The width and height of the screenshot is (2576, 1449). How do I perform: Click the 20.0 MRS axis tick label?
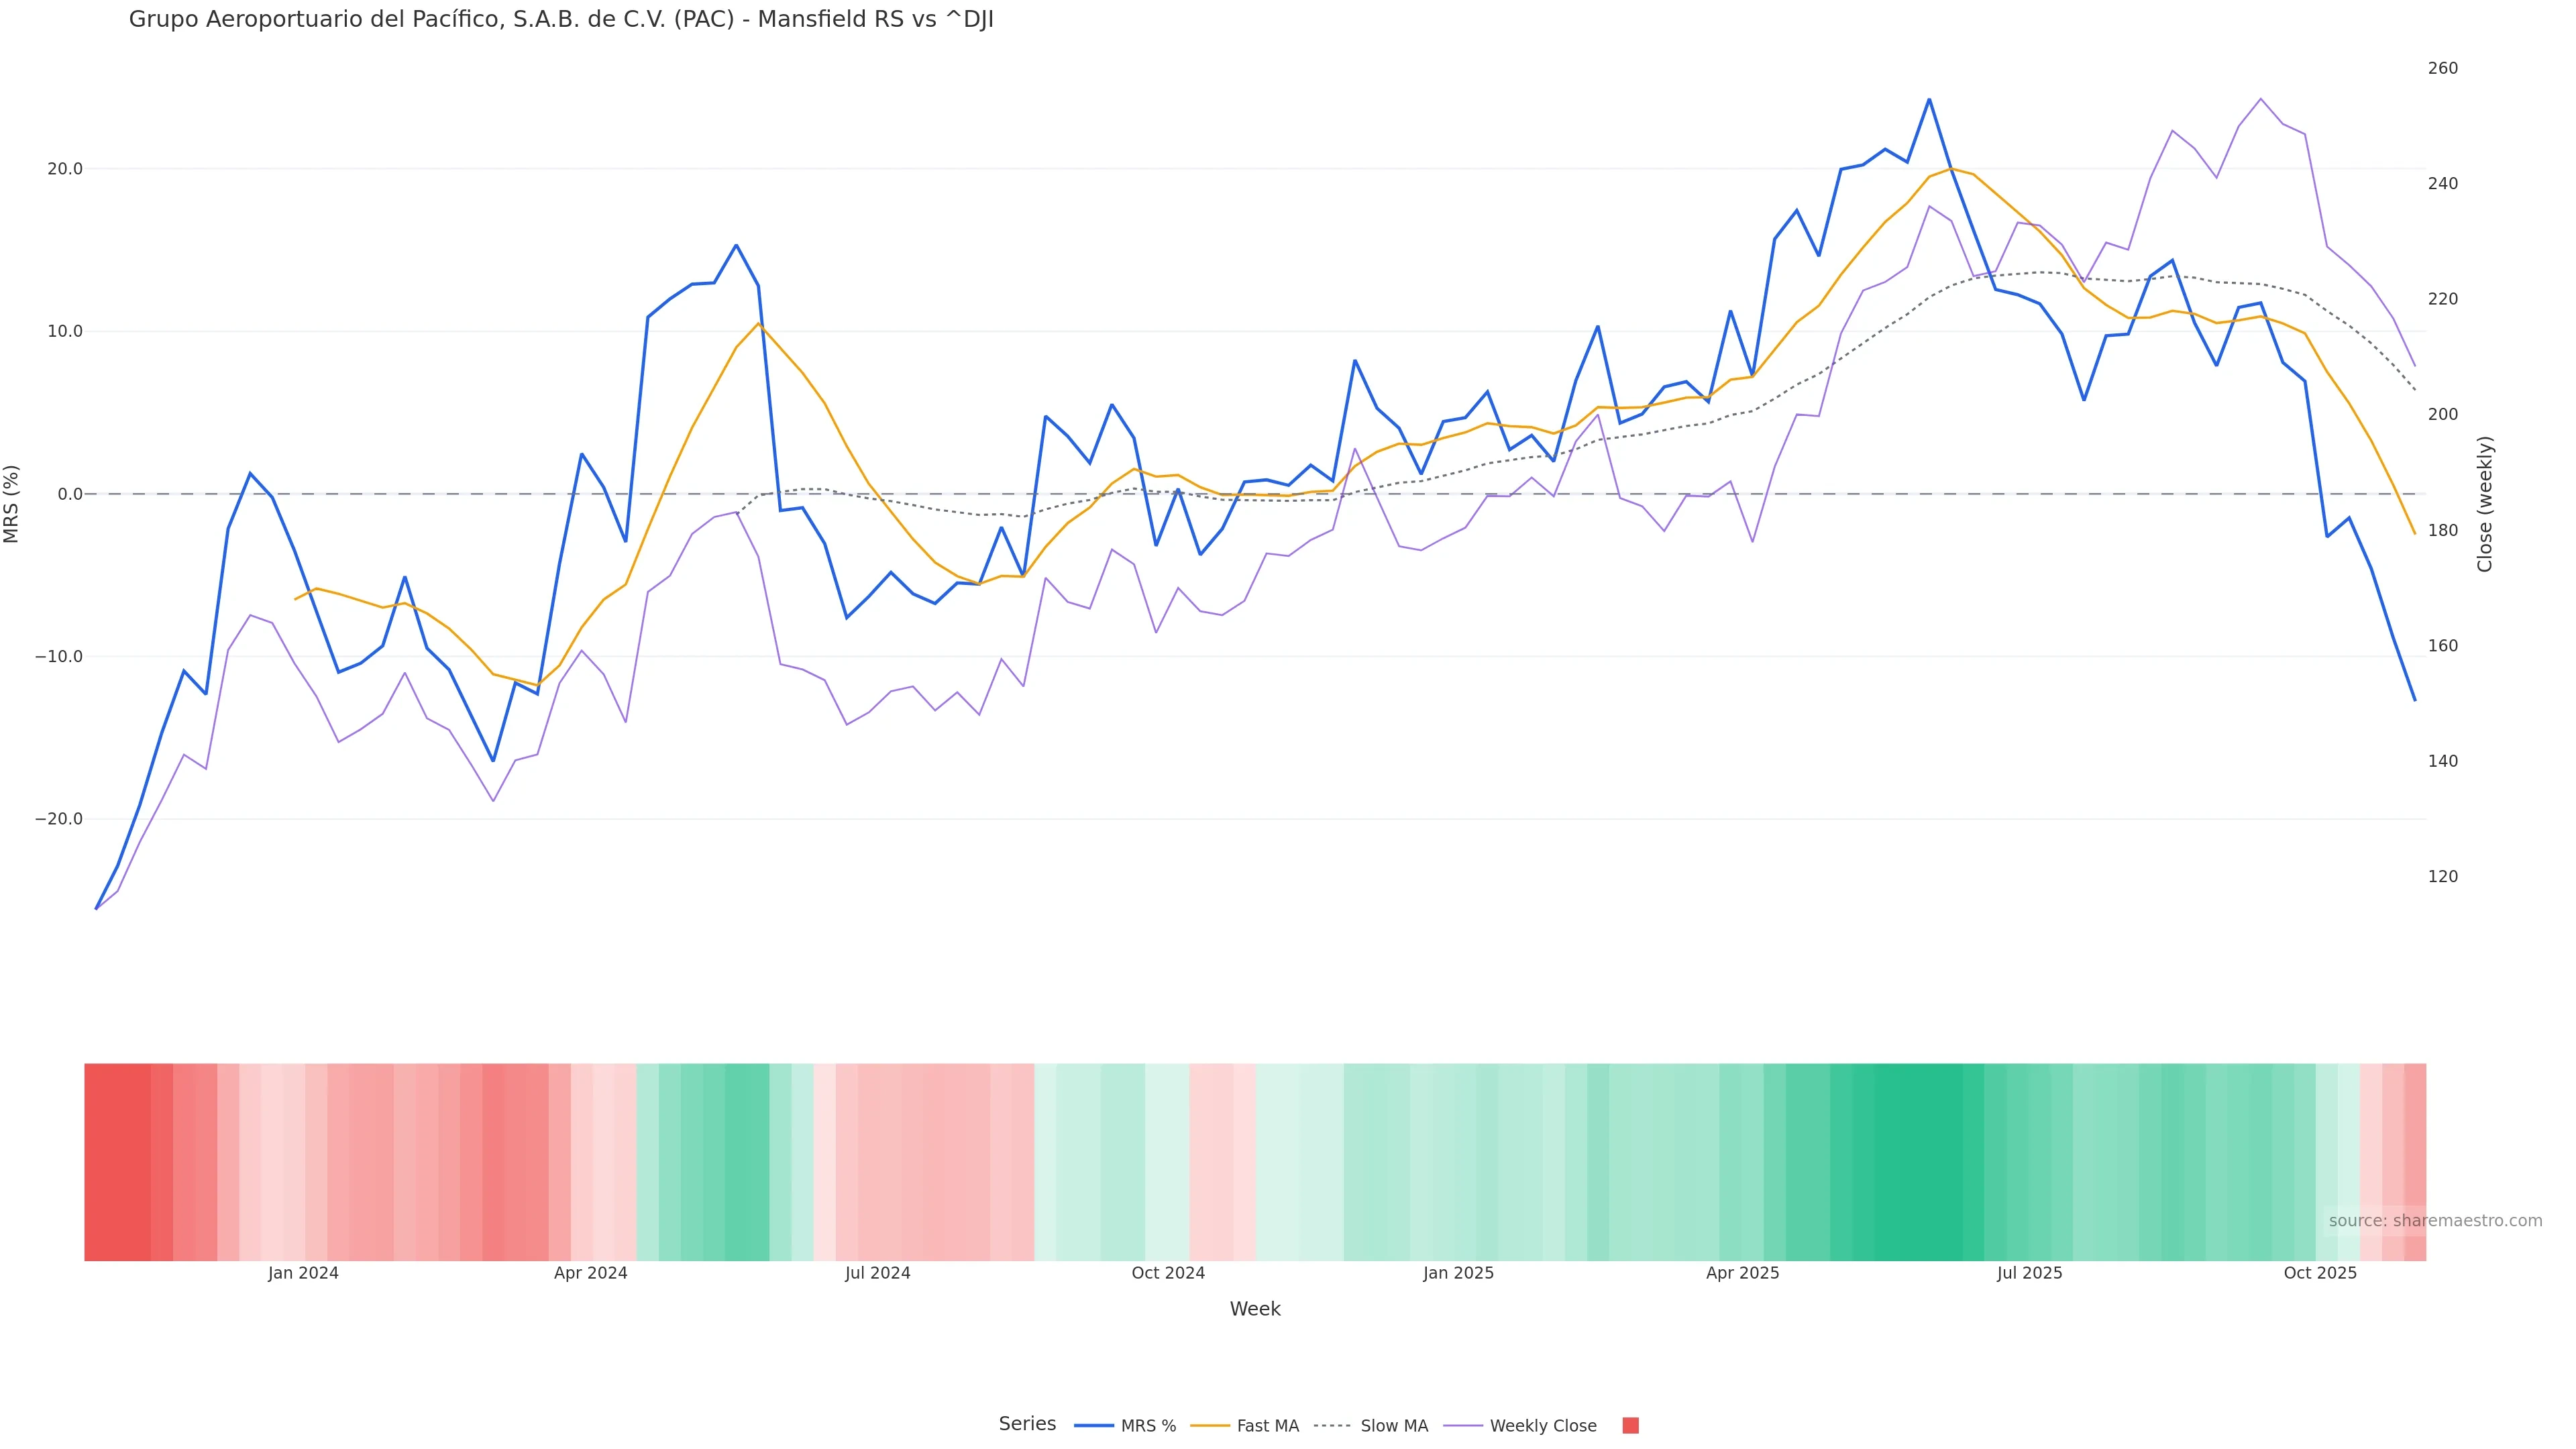pos(65,169)
